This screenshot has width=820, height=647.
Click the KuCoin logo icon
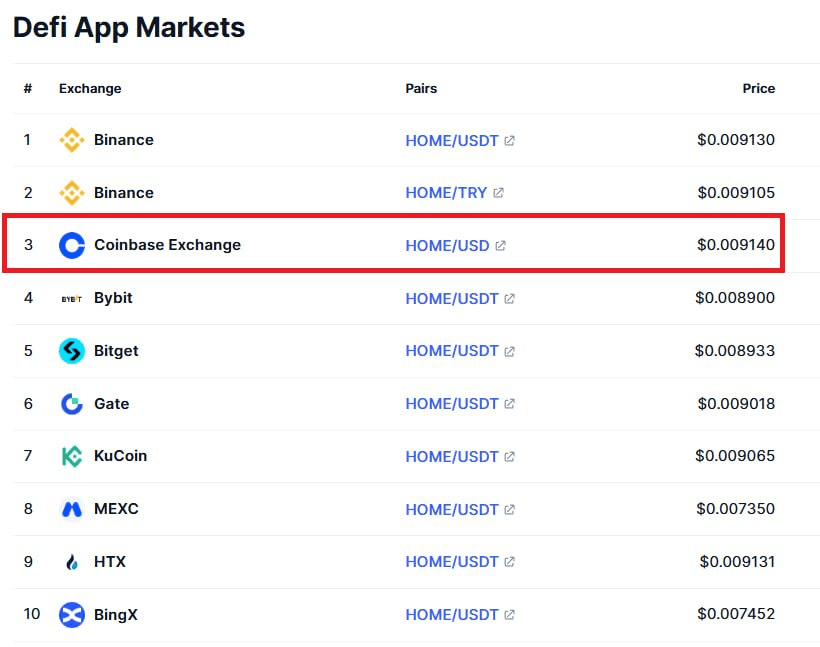pos(72,456)
